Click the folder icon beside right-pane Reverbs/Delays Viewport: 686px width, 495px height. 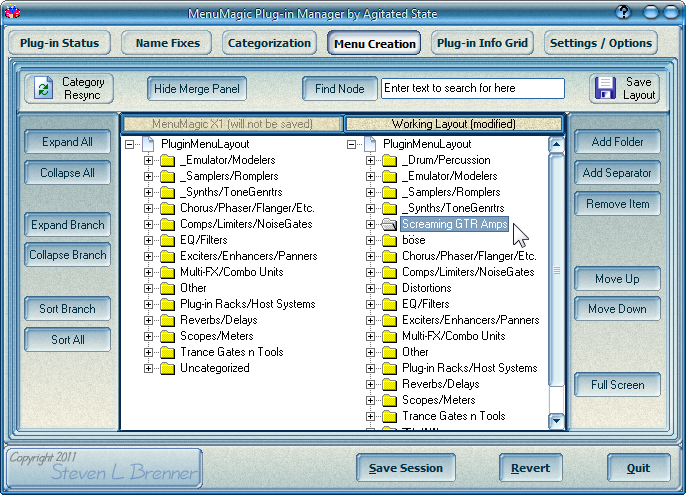tap(389, 384)
